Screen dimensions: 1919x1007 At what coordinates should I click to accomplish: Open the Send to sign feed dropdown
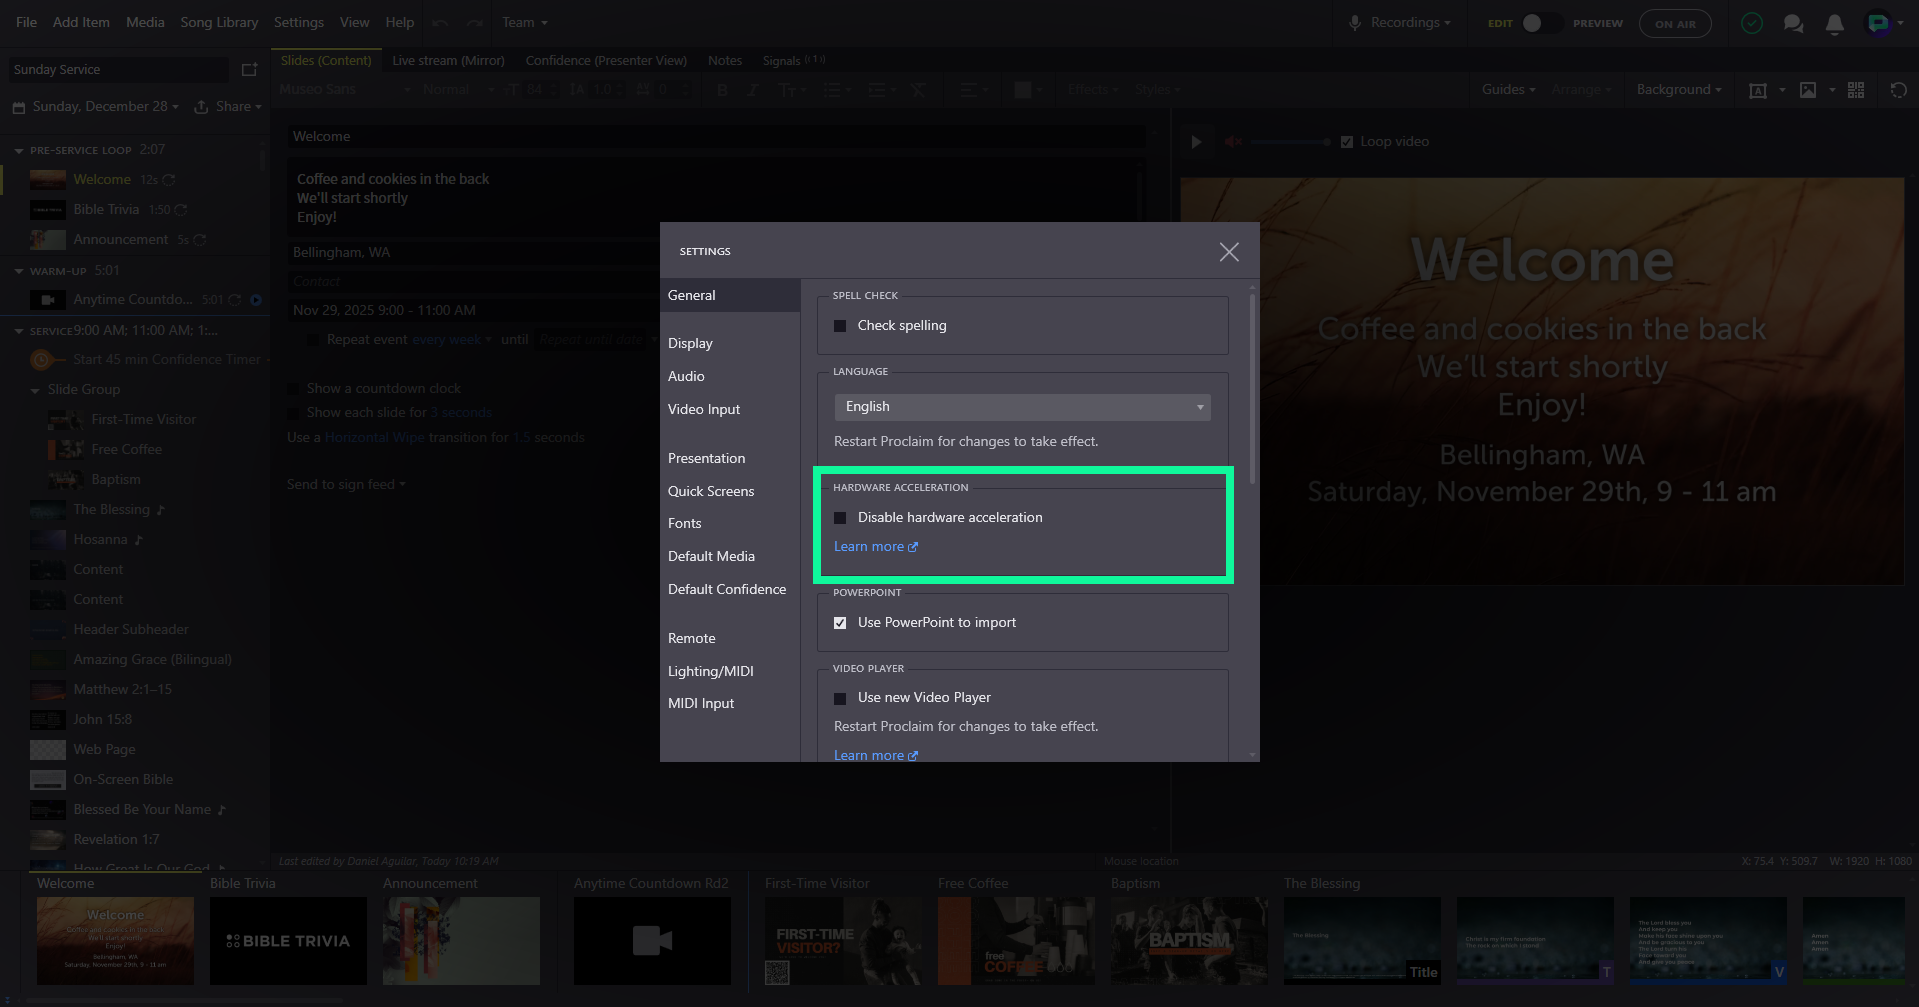[346, 485]
